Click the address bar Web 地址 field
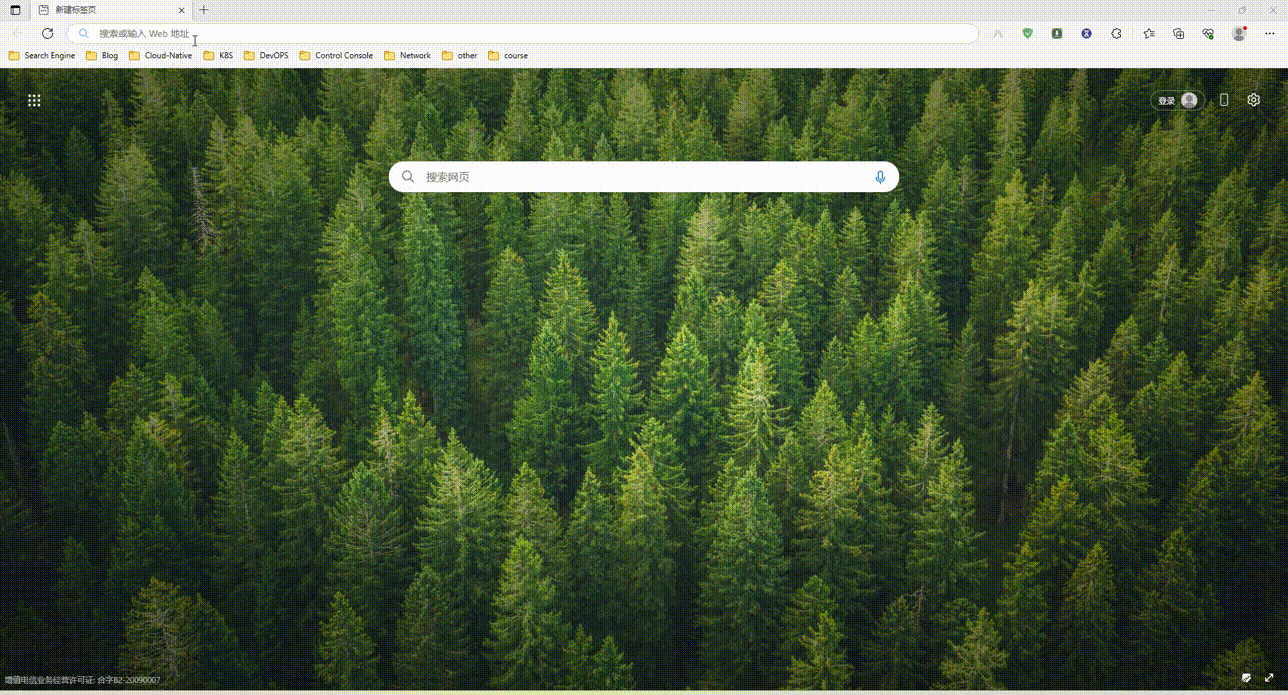Viewport: 1288px width, 695px height. point(522,33)
